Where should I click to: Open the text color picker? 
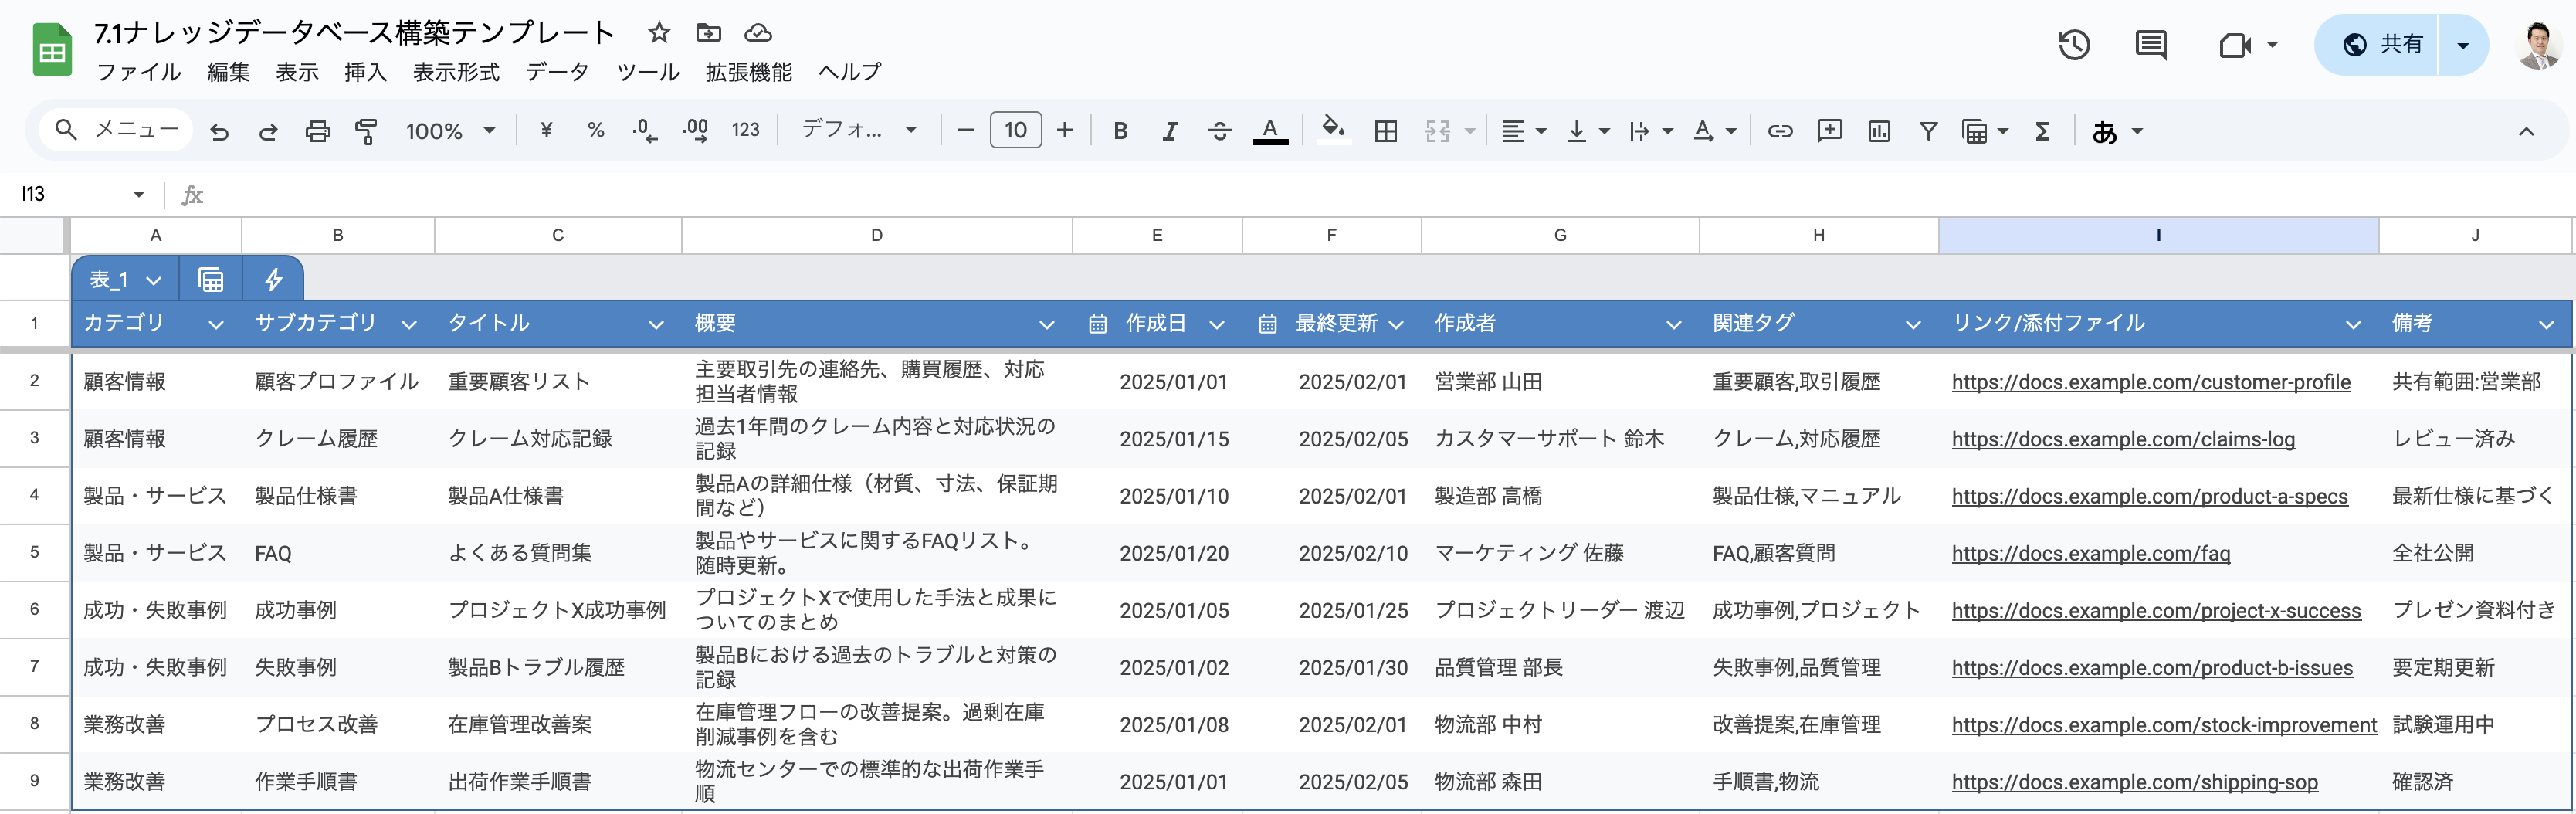point(1270,130)
